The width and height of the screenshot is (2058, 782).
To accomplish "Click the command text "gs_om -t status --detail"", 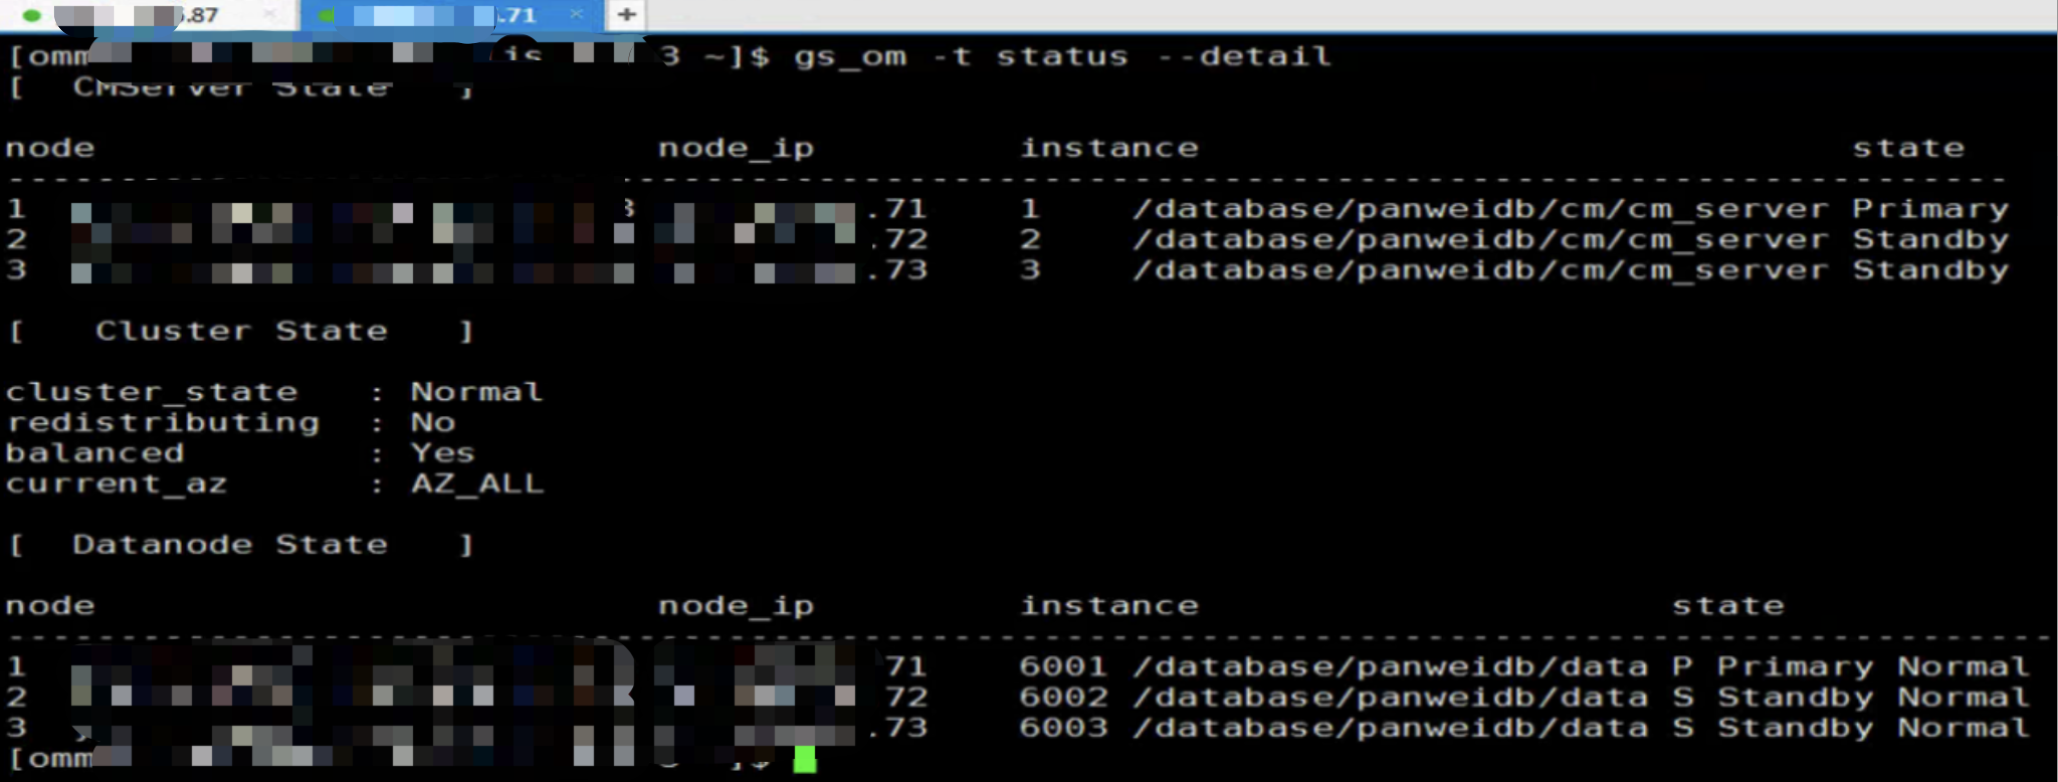I will tap(1062, 56).
